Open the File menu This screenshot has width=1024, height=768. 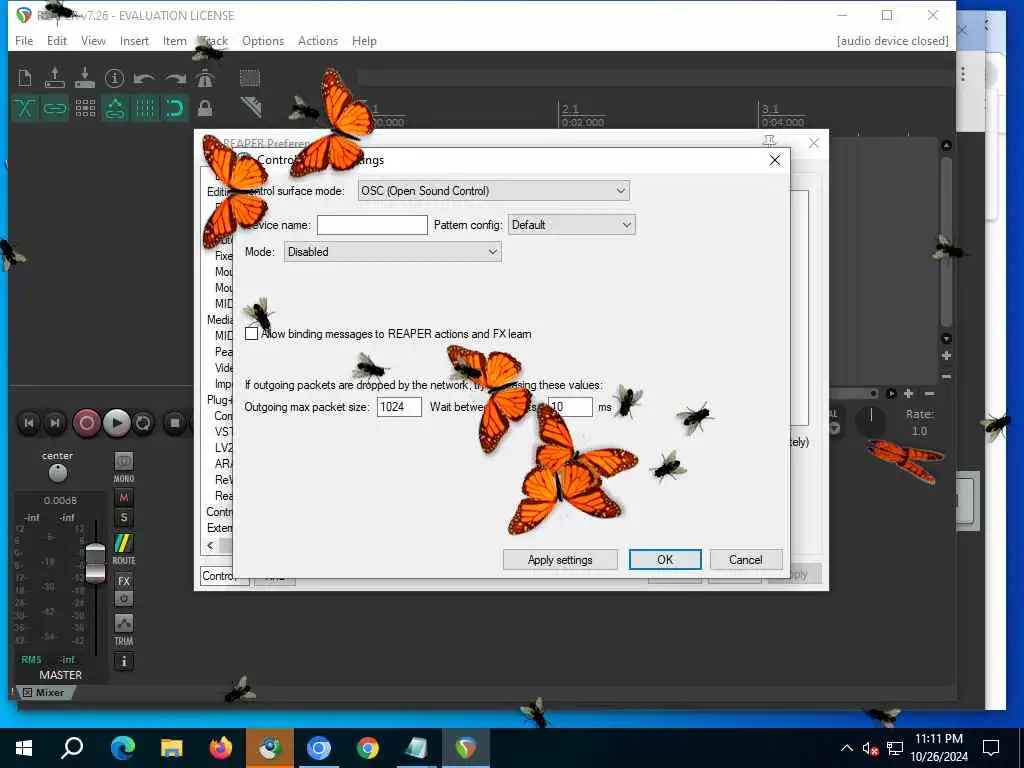point(24,40)
